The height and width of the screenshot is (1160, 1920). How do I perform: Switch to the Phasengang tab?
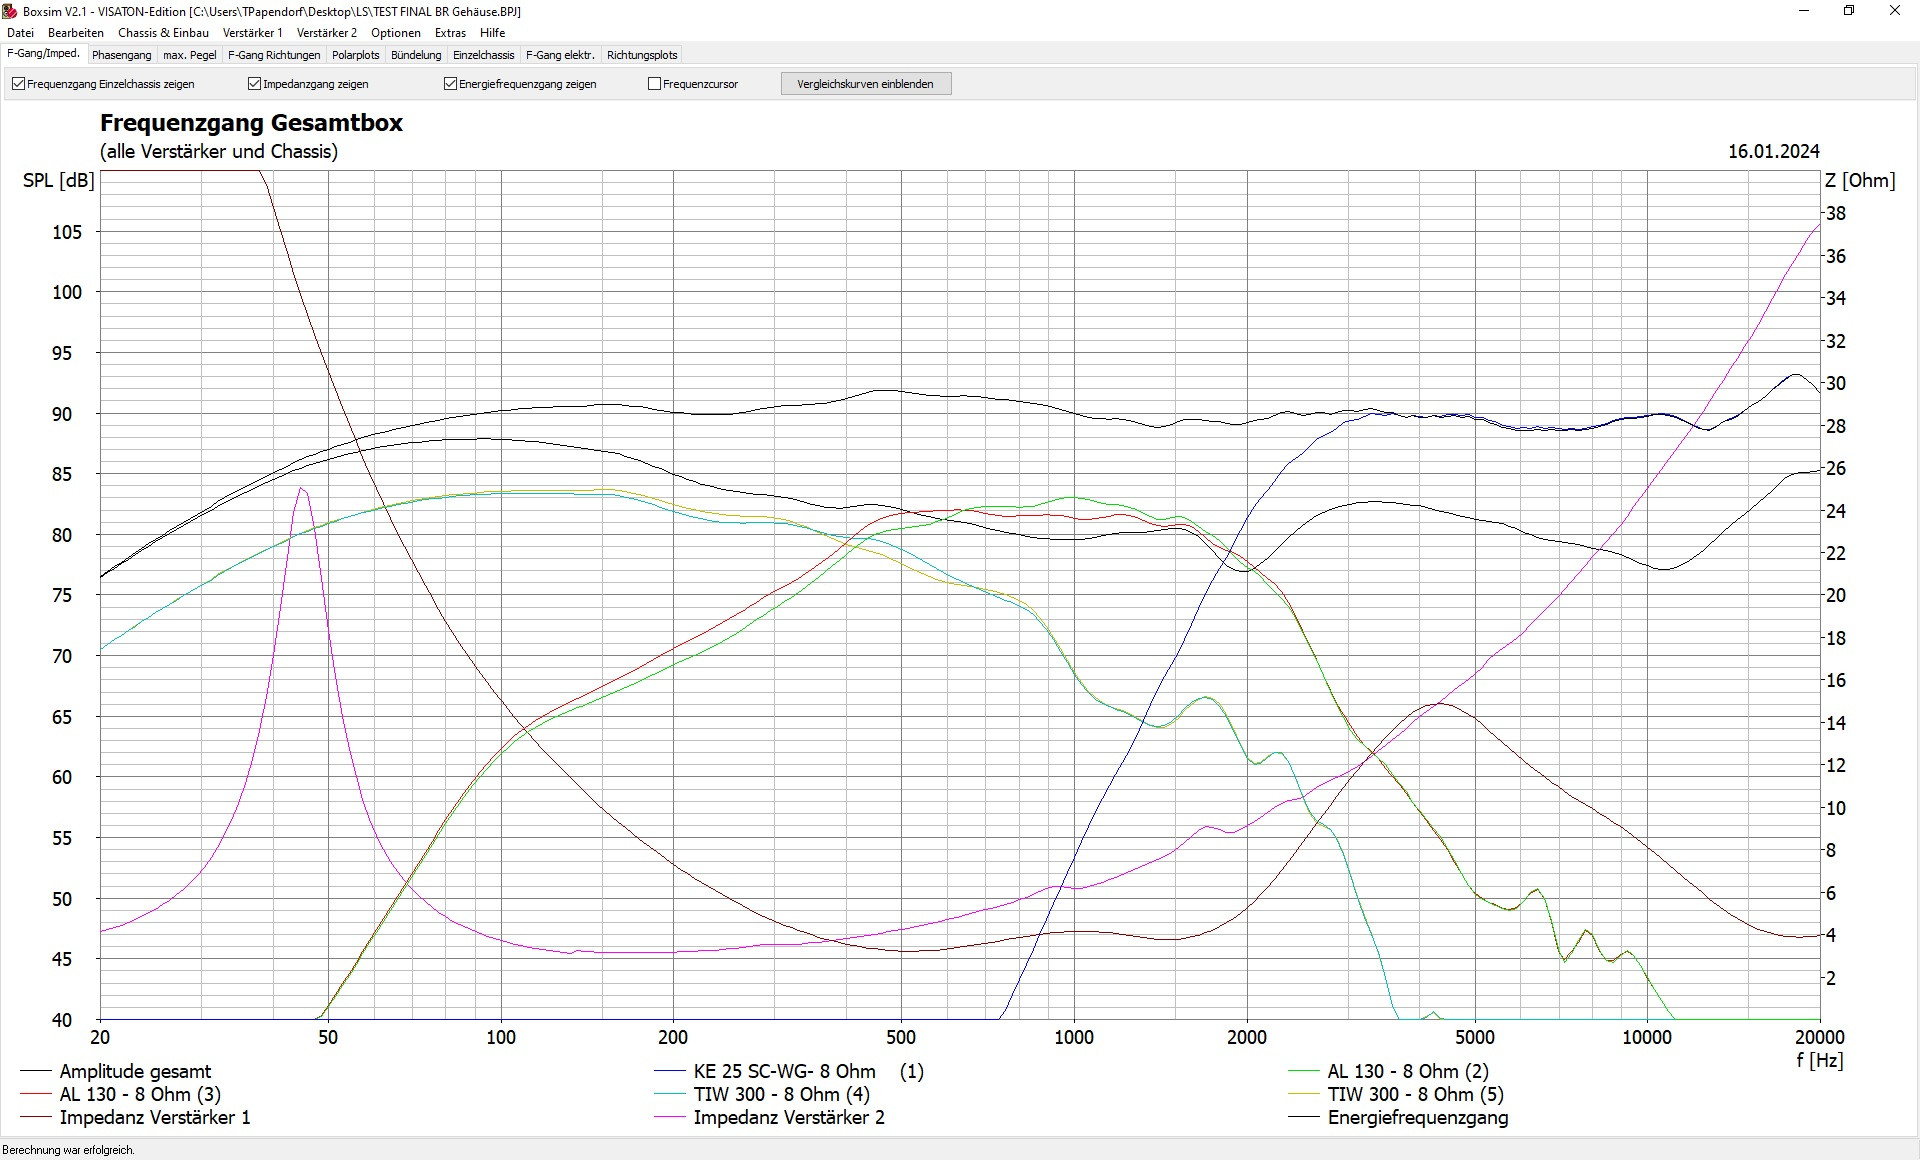pyautogui.click(x=122, y=55)
